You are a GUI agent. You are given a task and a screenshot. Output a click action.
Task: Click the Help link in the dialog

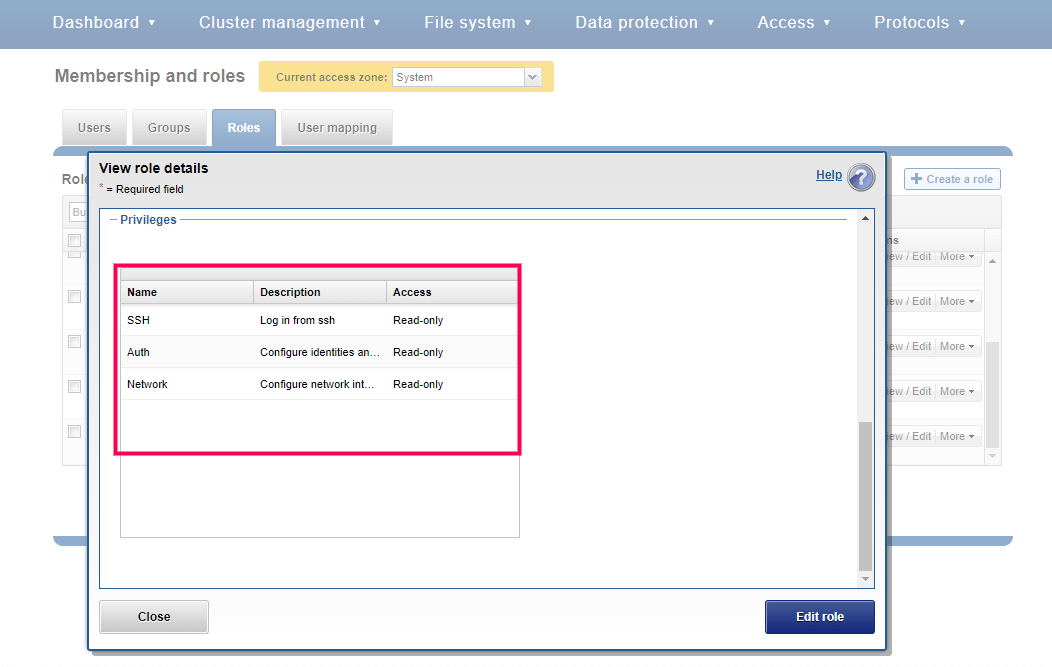pos(829,174)
